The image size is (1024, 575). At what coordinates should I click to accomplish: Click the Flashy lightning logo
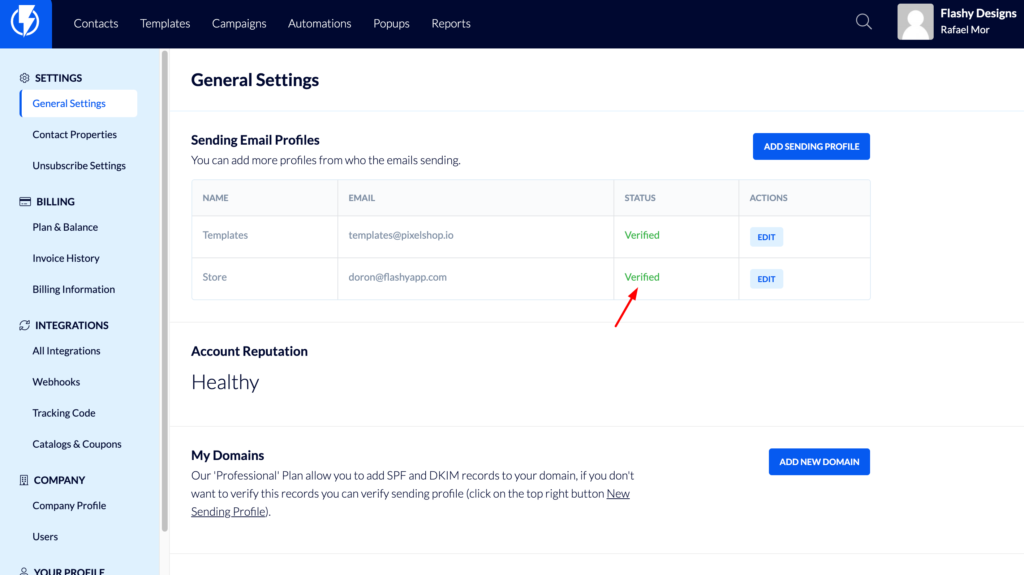click(x=25, y=22)
